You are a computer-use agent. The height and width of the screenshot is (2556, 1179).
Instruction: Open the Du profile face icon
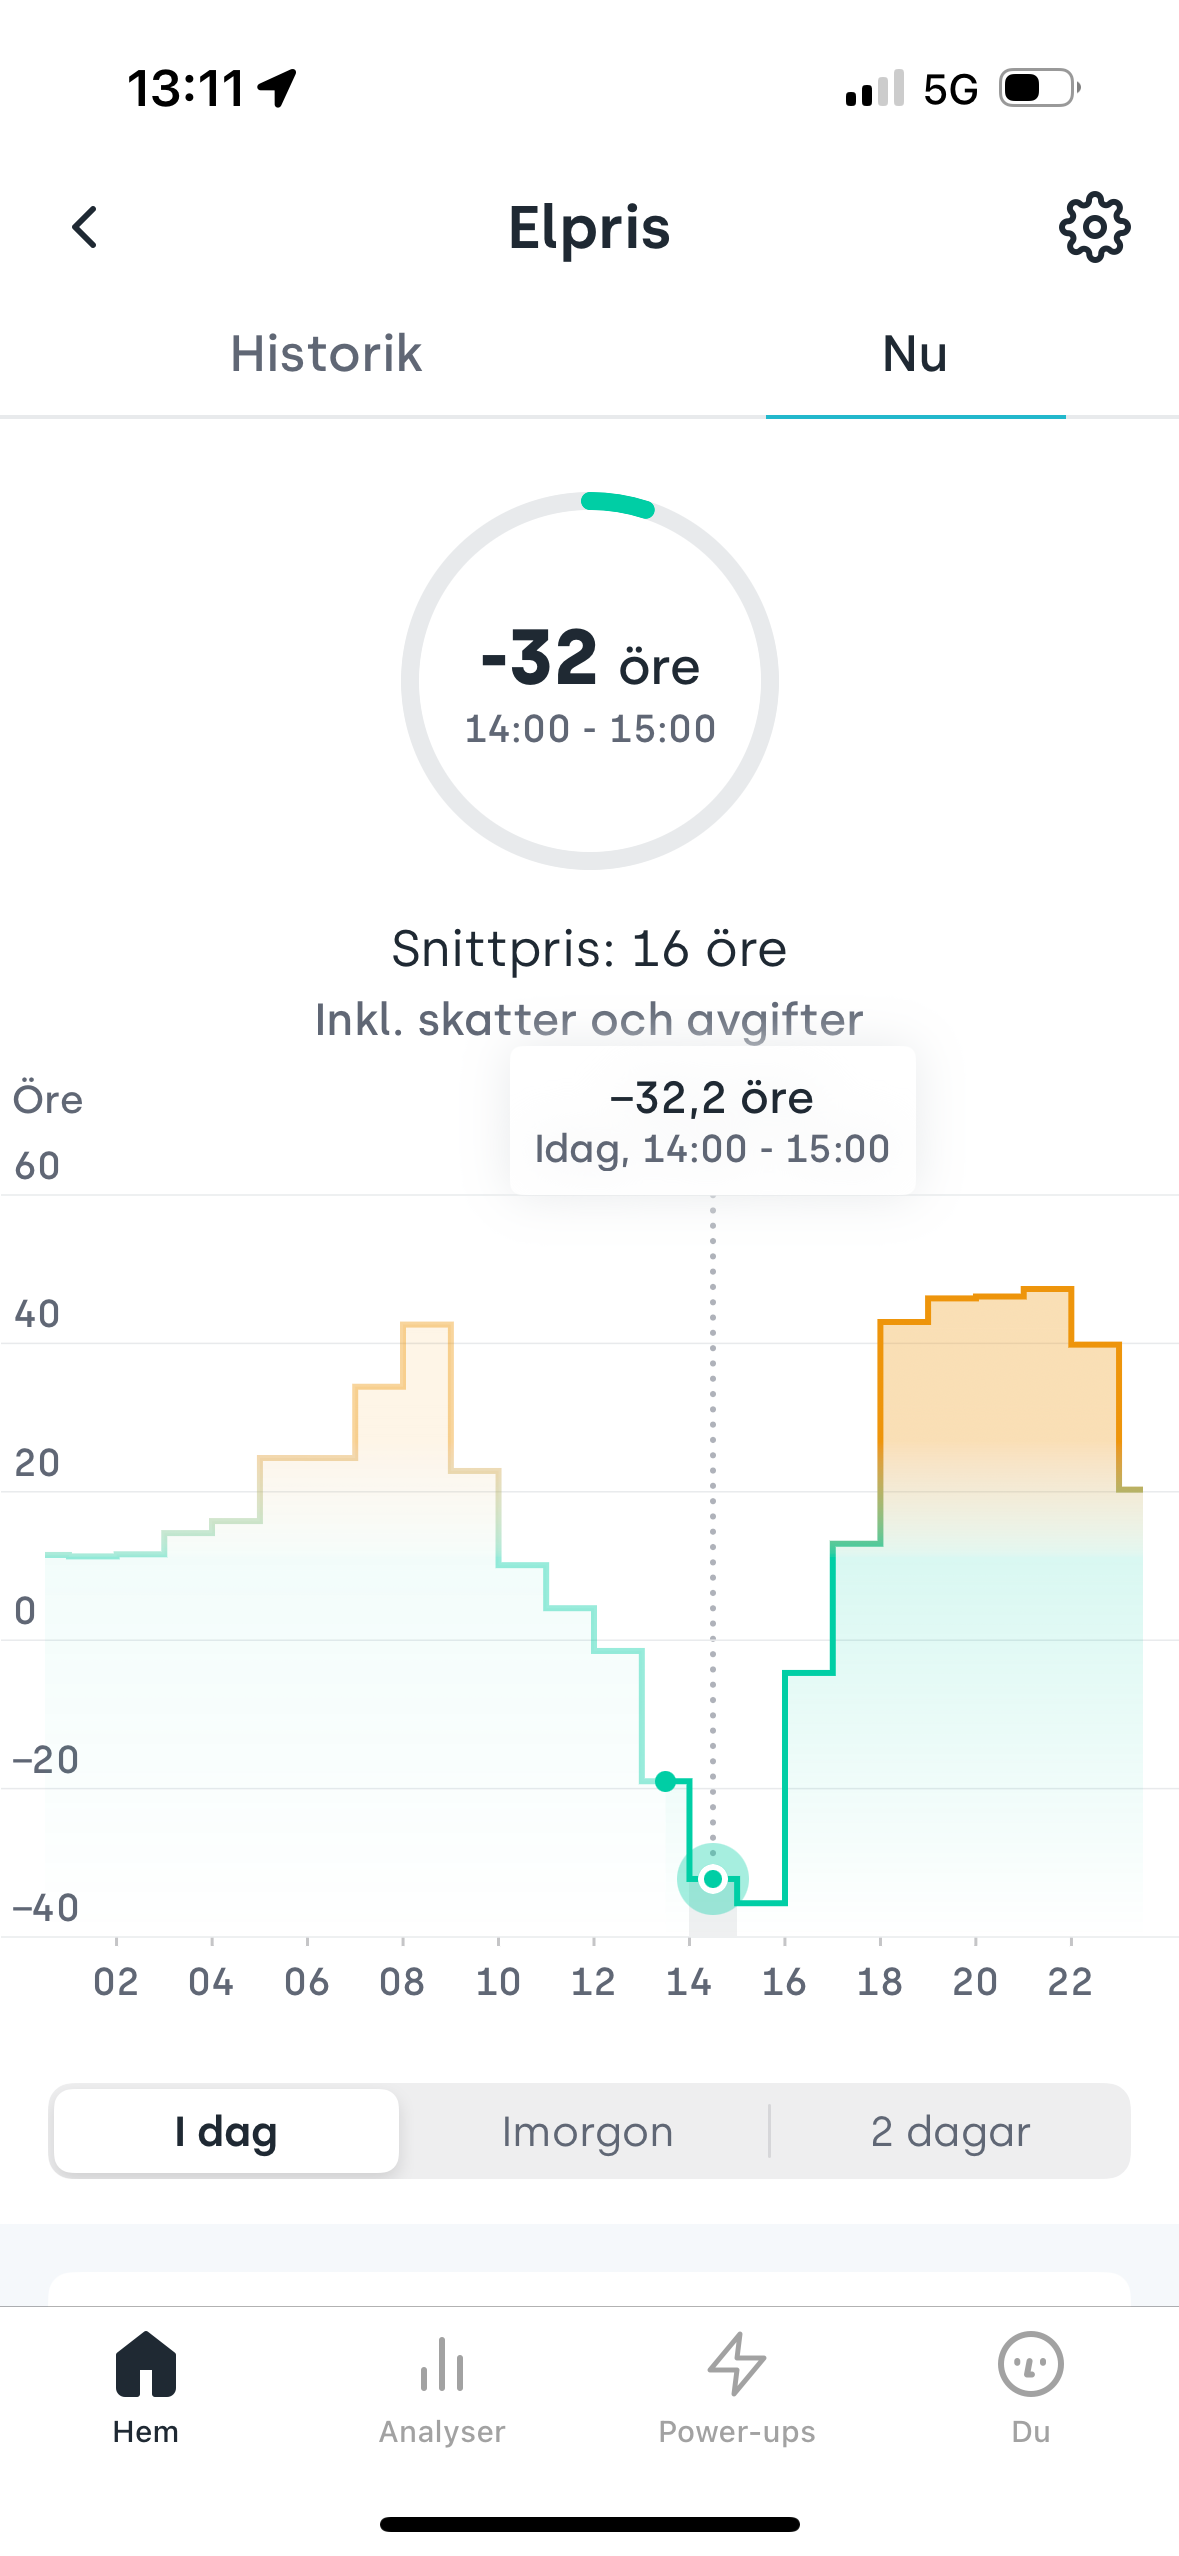1031,2363
